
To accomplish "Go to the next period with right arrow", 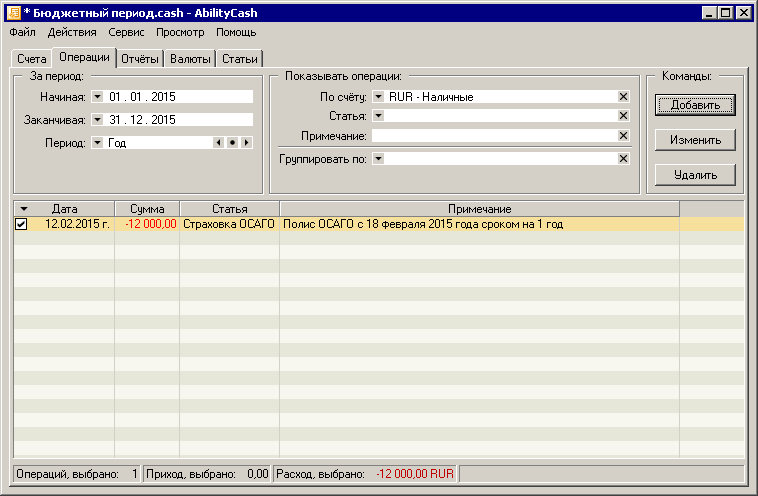I will [x=246, y=143].
